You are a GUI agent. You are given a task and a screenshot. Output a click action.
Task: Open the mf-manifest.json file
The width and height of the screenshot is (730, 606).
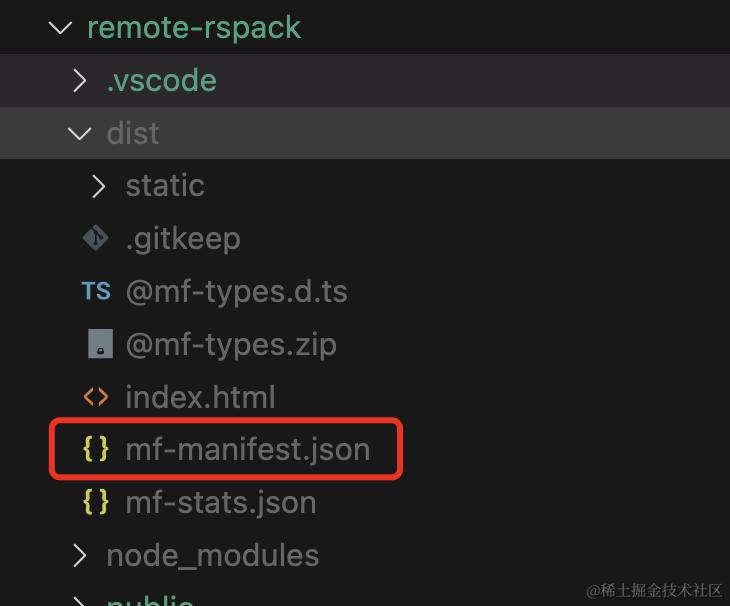247,449
